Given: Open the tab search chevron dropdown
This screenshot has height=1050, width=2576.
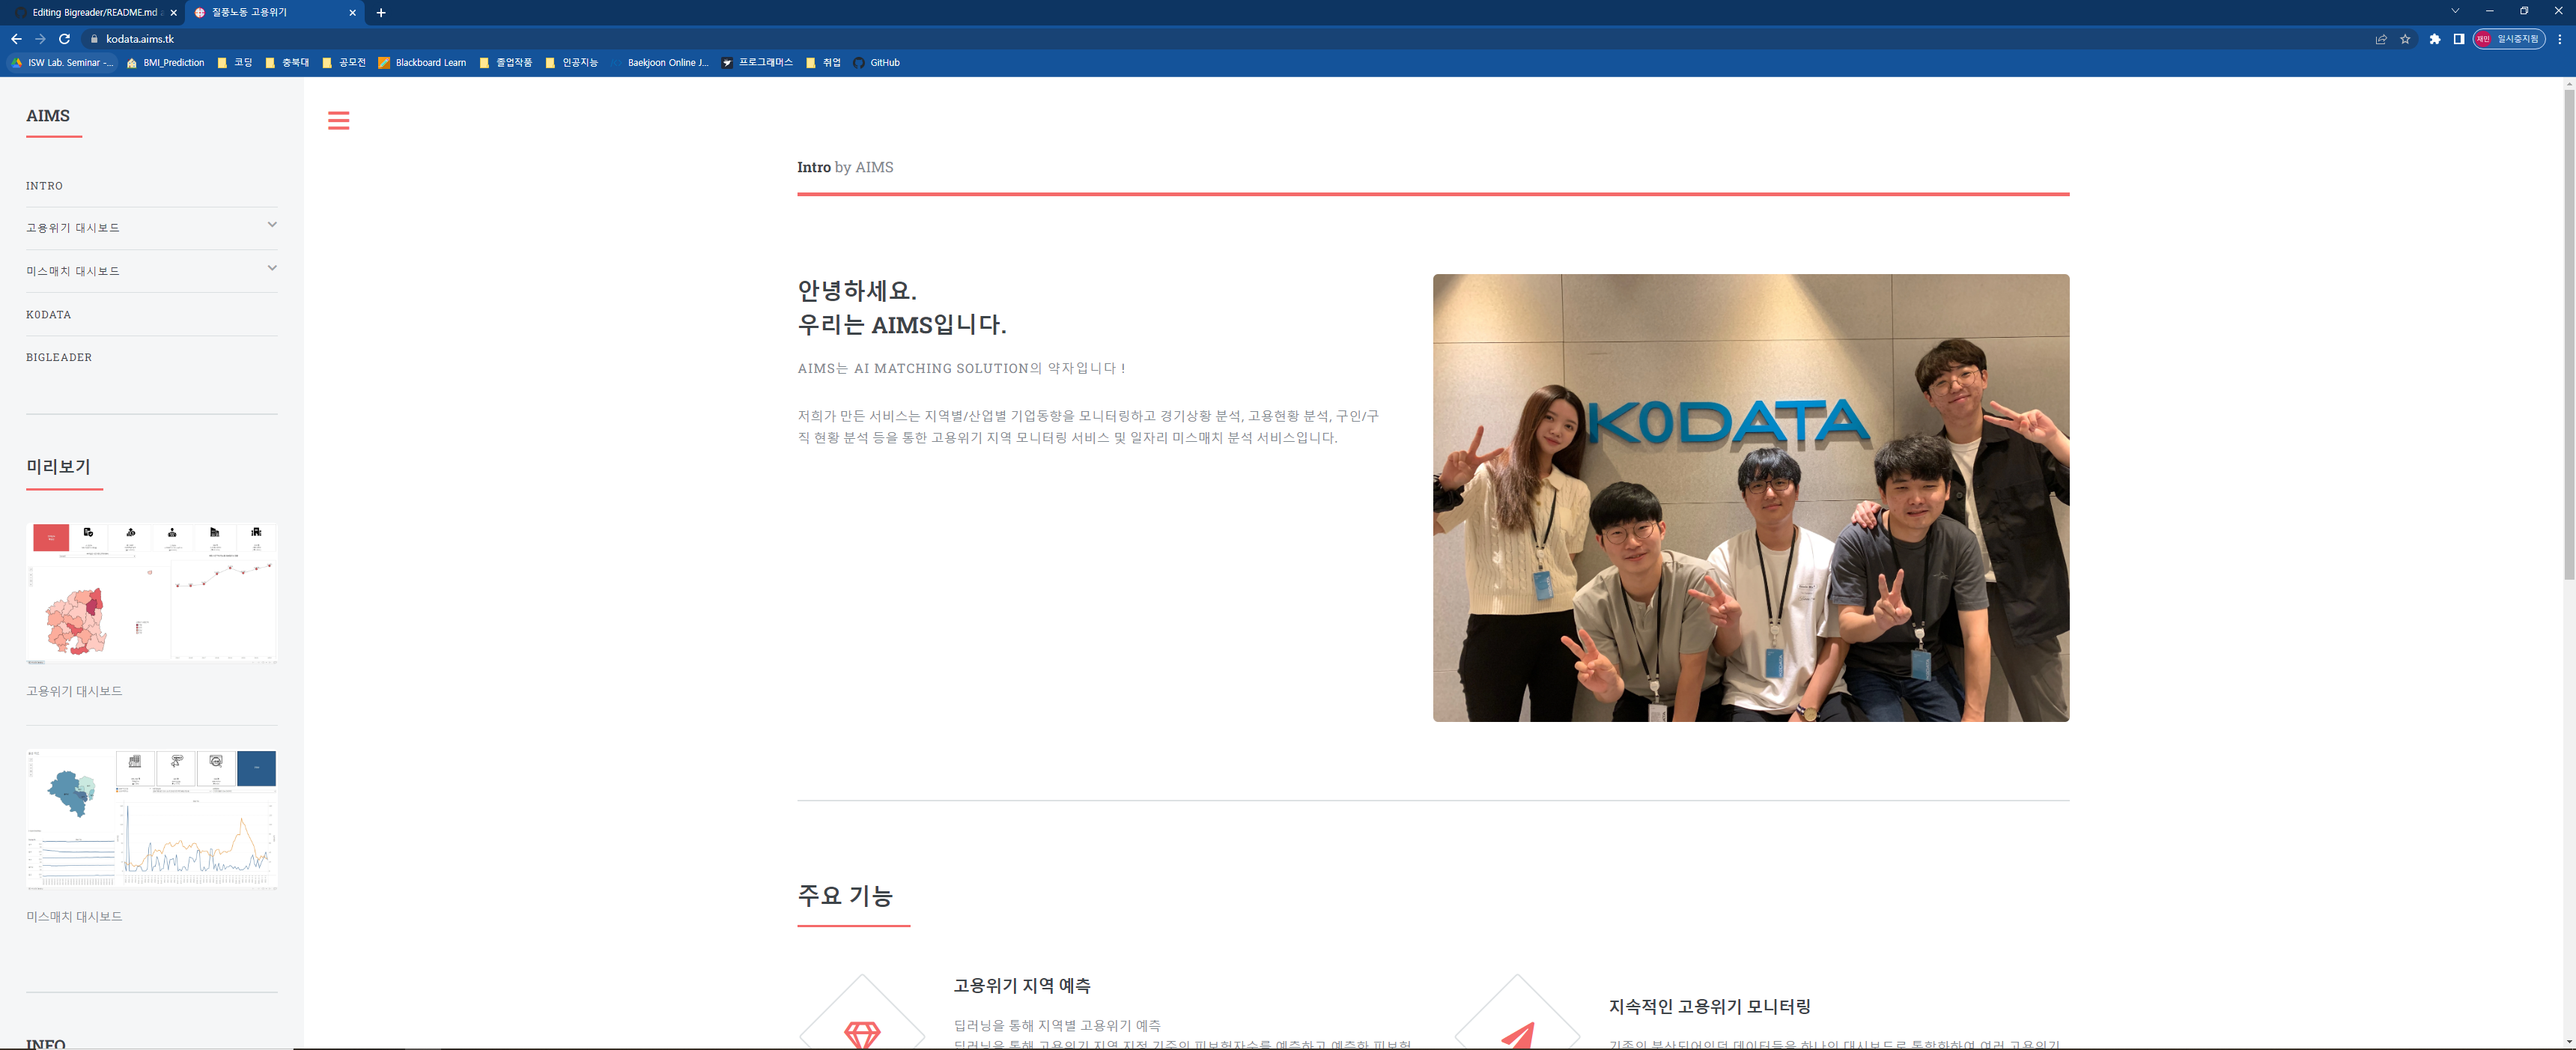Looking at the screenshot, I should (2454, 11).
